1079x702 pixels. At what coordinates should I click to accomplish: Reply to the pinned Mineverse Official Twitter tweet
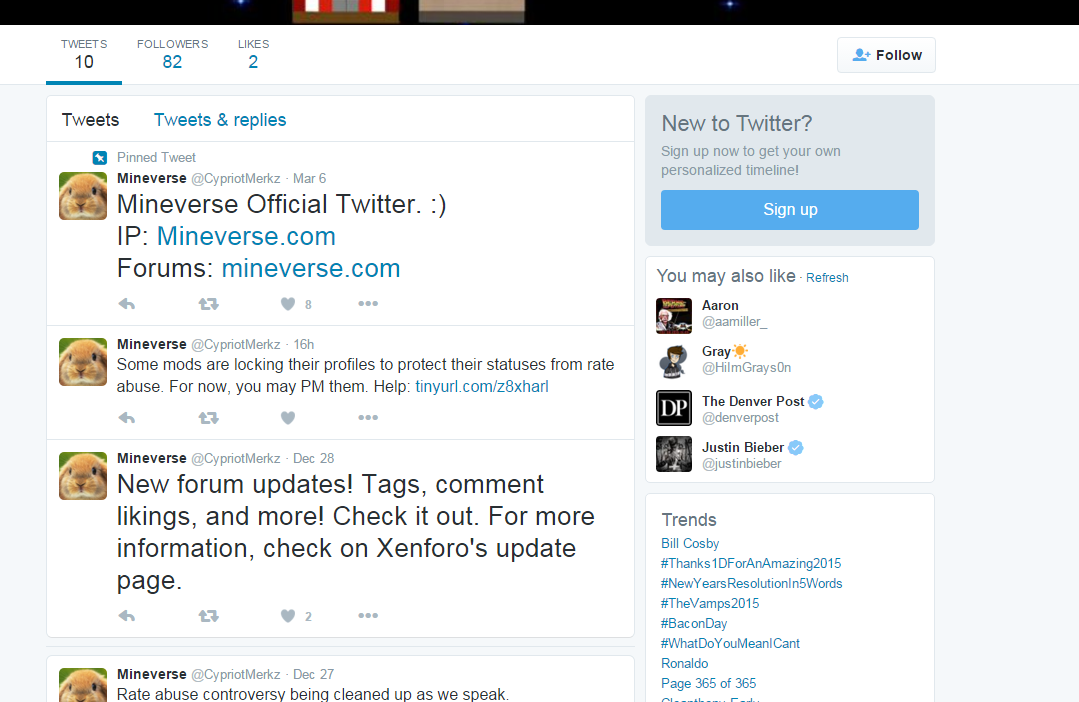click(127, 304)
